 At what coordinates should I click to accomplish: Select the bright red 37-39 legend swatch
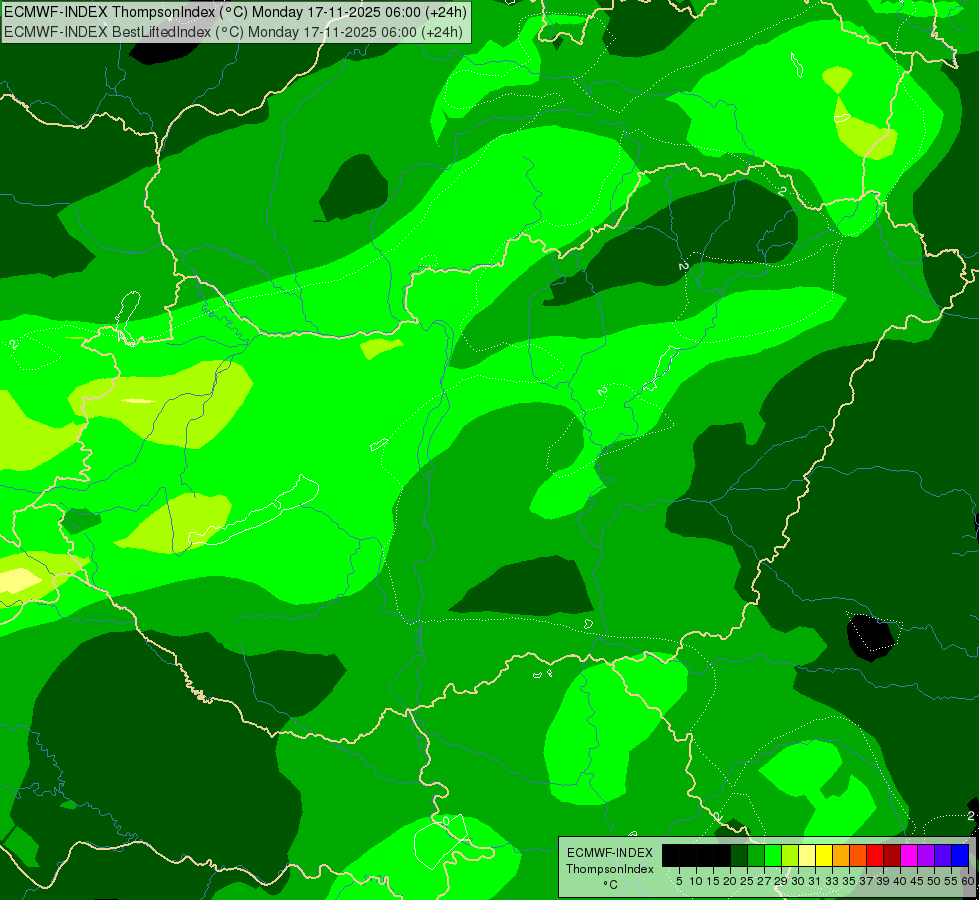pos(875,855)
